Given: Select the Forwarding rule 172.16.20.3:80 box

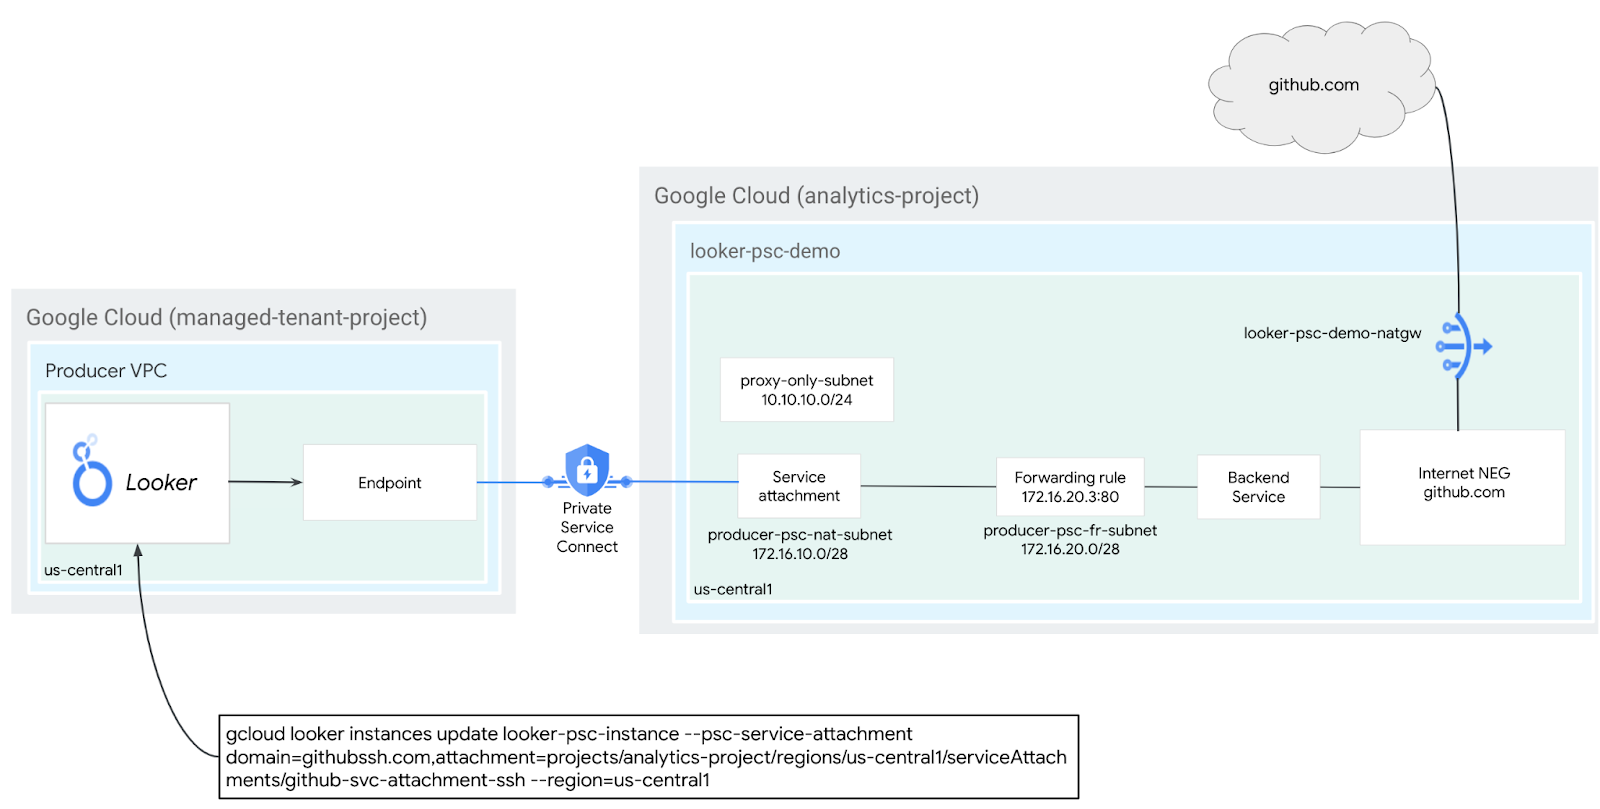Looking at the screenshot, I should coord(1069,487).
